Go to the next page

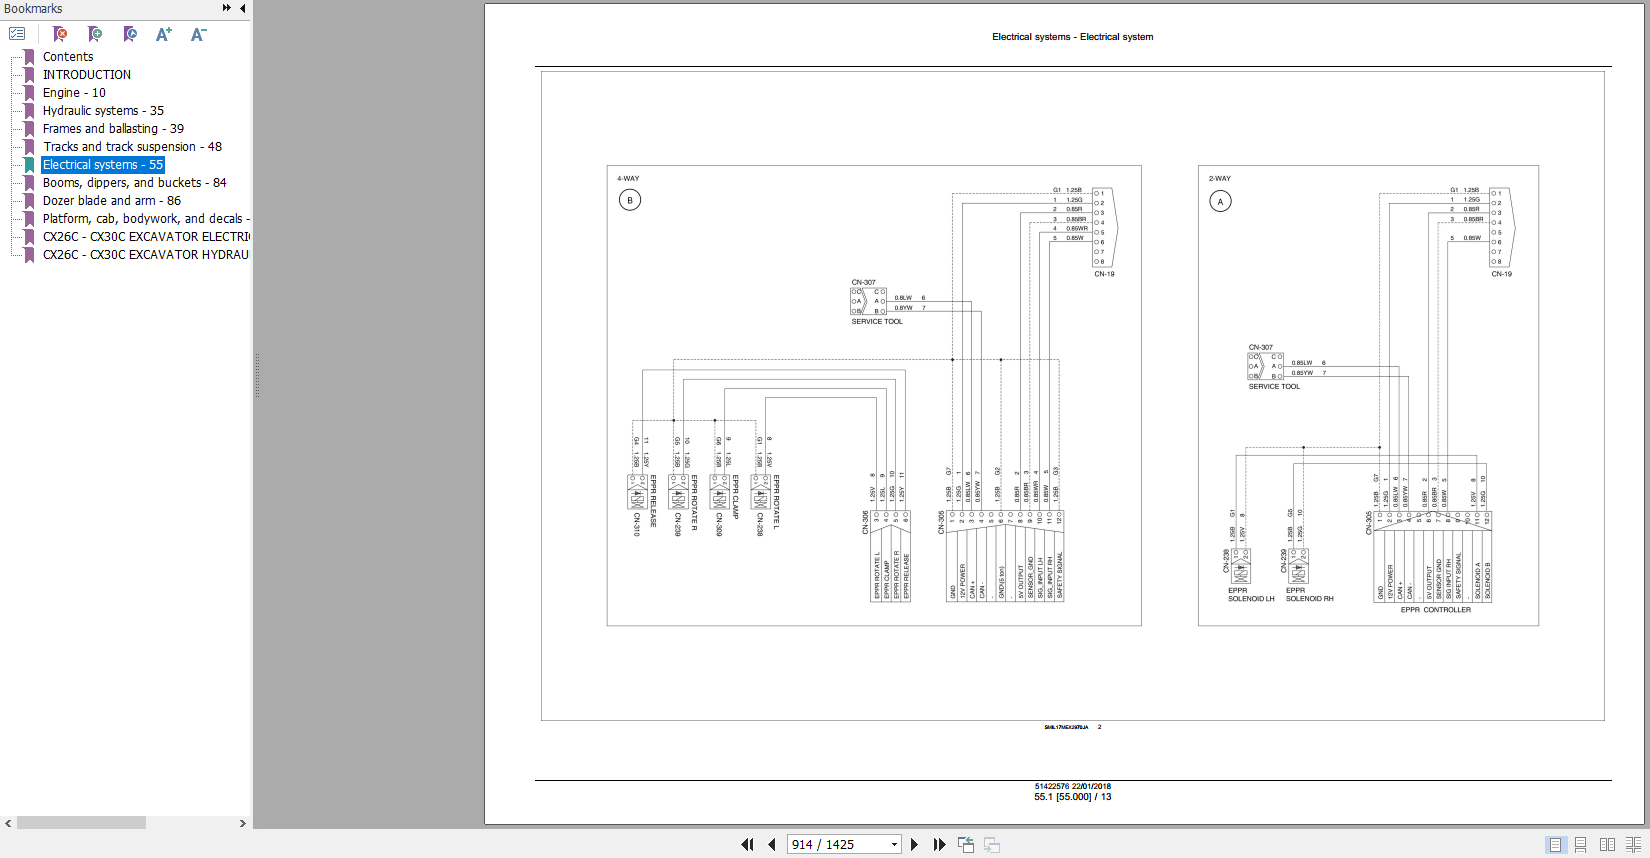(914, 845)
